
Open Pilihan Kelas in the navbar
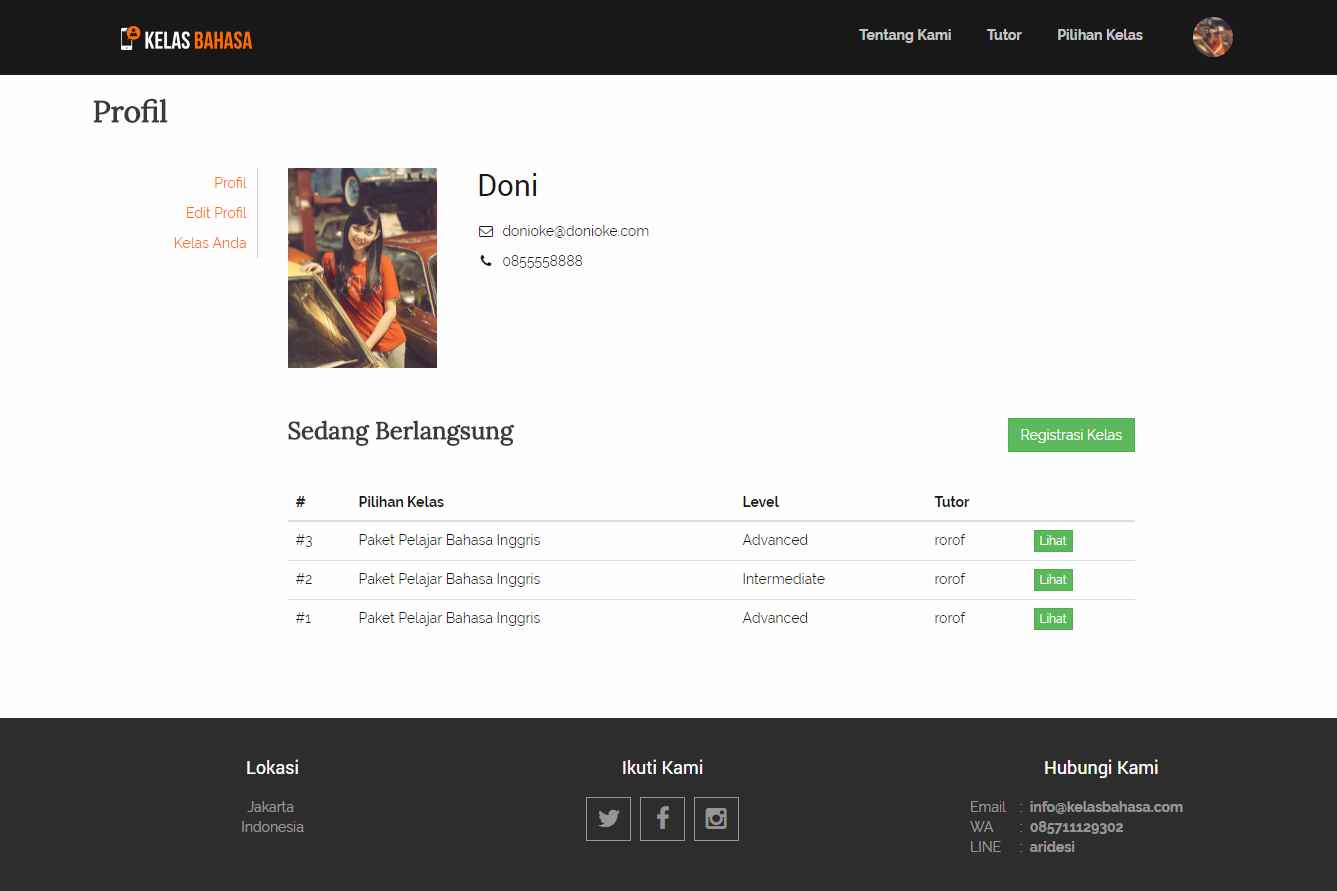tap(1100, 35)
